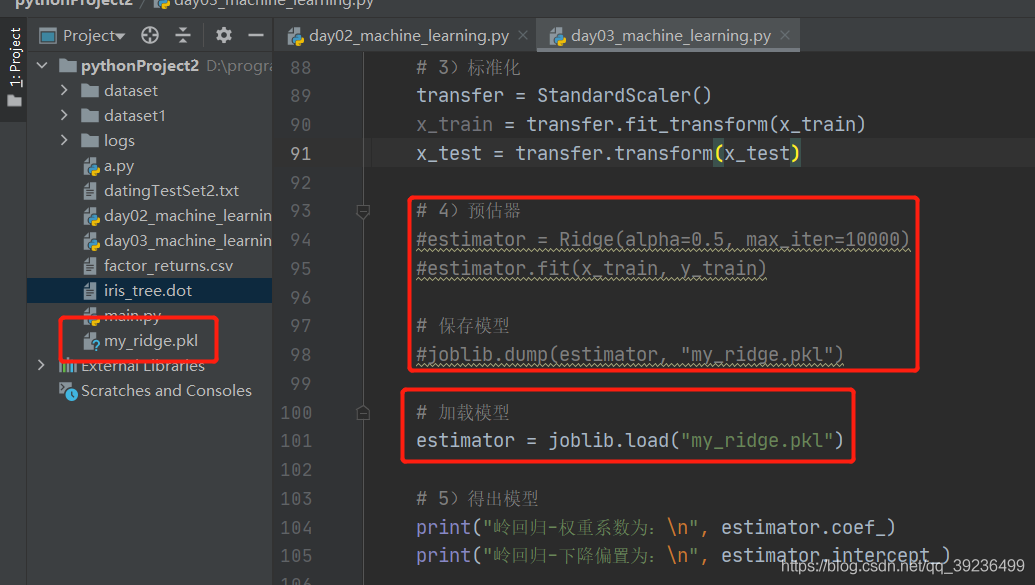Select the dataset1 folder icon
The height and width of the screenshot is (585, 1035).
tap(90, 116)
